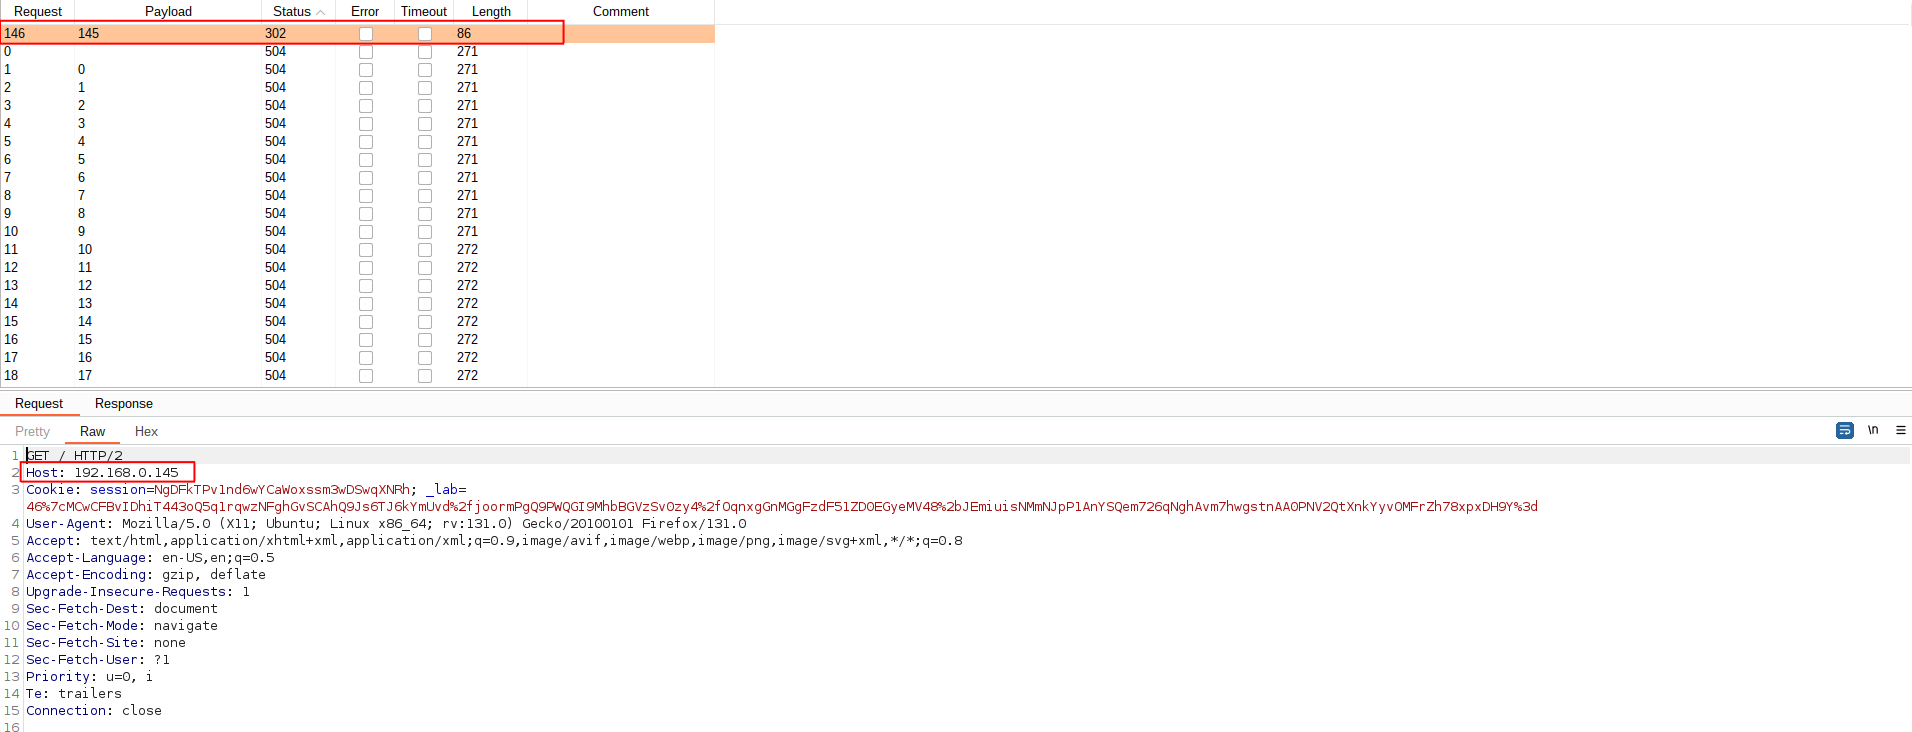Screen dimensions: 1912x732
Task: Switch to the Response tab
Action: point(124,404)
